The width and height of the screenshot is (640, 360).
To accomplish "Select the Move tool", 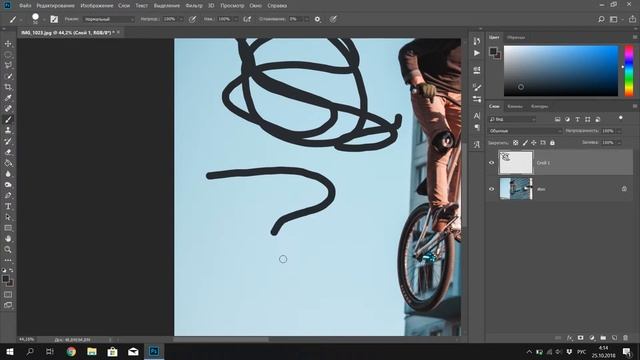I will pos(8,44).
